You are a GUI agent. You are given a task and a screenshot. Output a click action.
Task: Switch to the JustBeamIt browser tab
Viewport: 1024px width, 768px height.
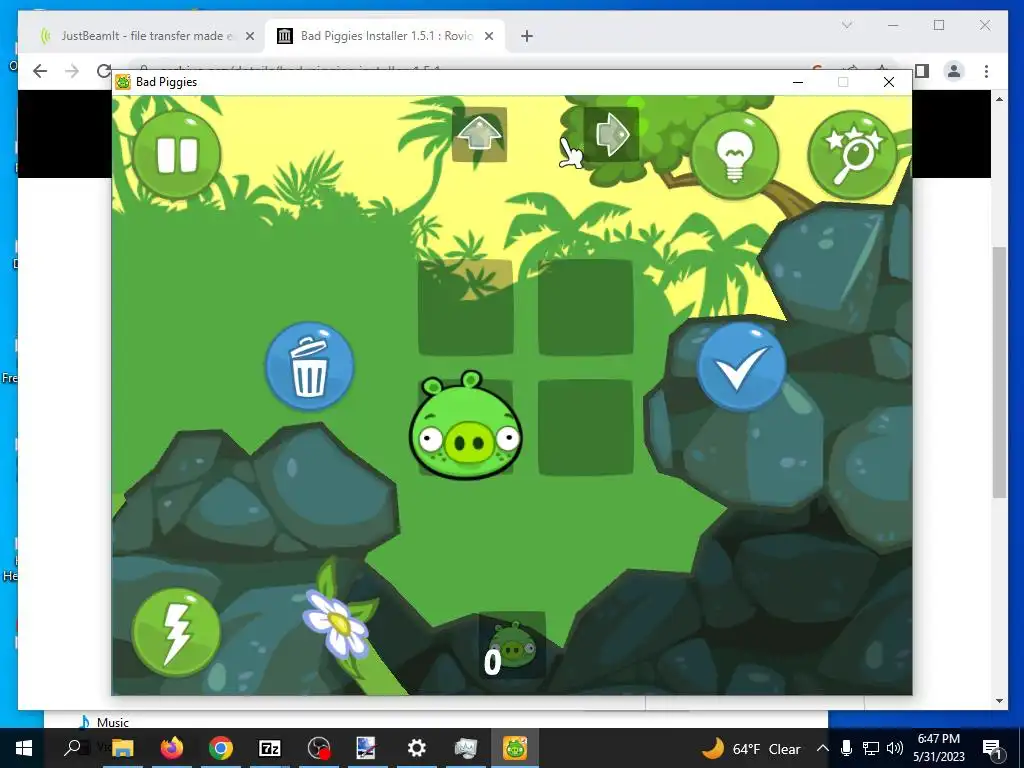click(x=147, y=36)
